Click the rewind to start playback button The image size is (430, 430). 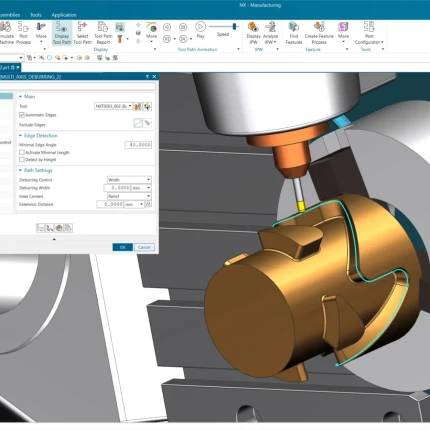(x=167, y=39)
